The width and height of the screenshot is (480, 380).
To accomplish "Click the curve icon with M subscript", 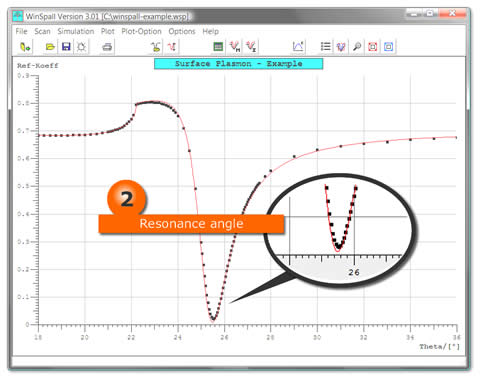I will pyautogui.click(x=235, y=47).
